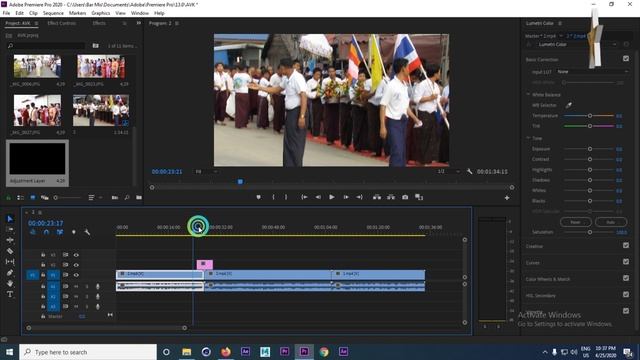Go to In point

(x=304, y=197)
